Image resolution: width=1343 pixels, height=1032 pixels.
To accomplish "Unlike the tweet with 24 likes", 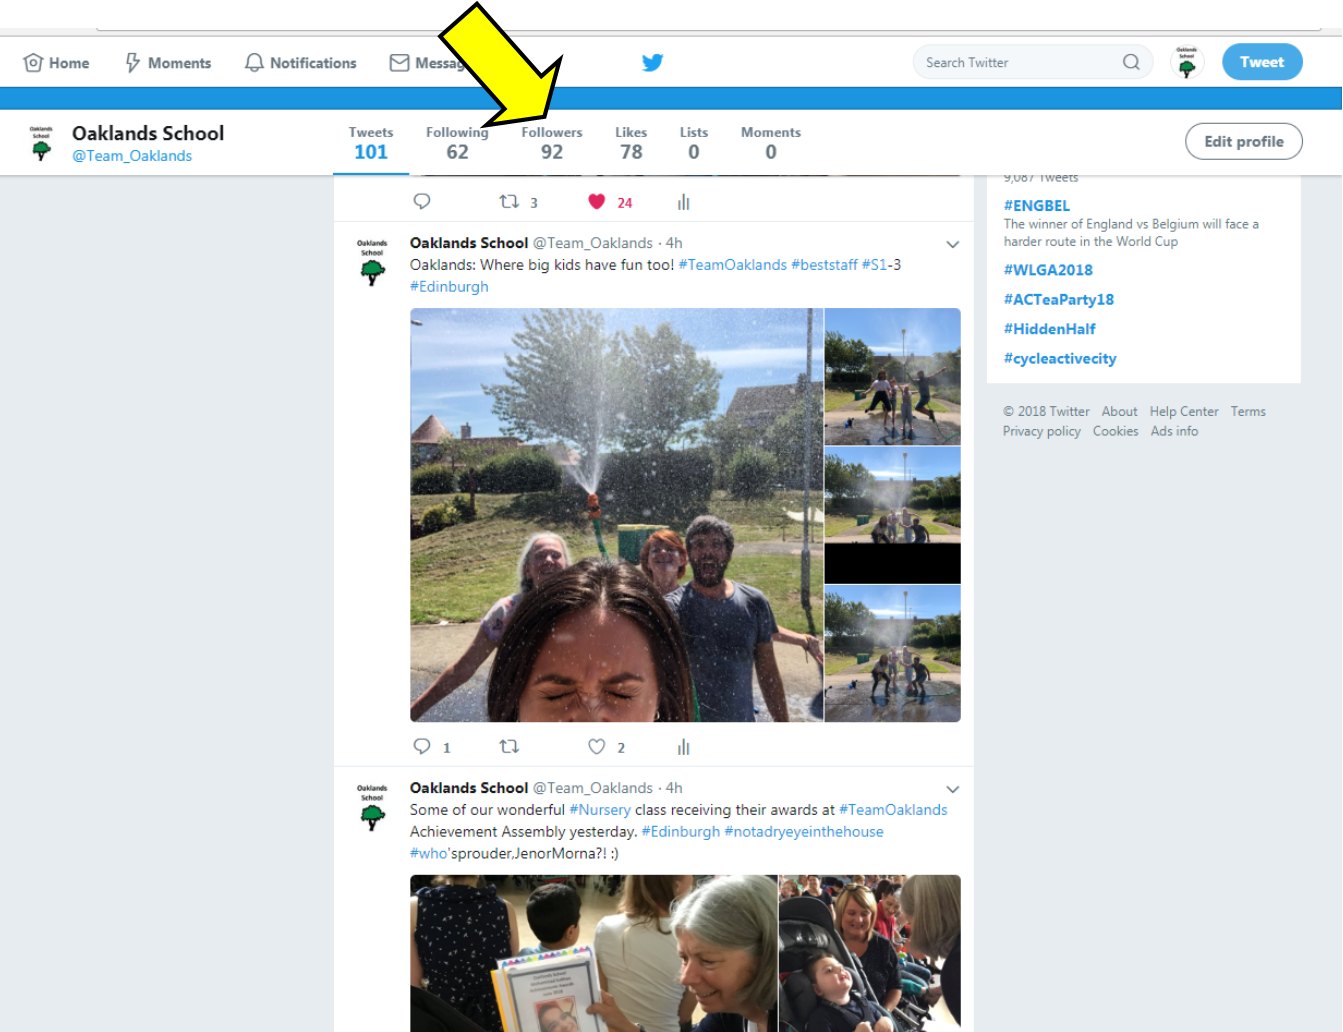I will 597,202.
